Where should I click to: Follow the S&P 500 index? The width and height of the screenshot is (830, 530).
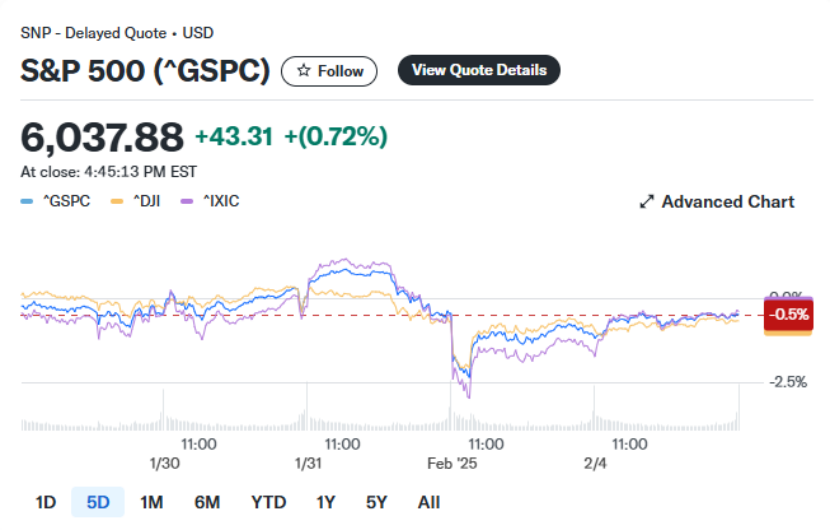(x=329, y=71)
